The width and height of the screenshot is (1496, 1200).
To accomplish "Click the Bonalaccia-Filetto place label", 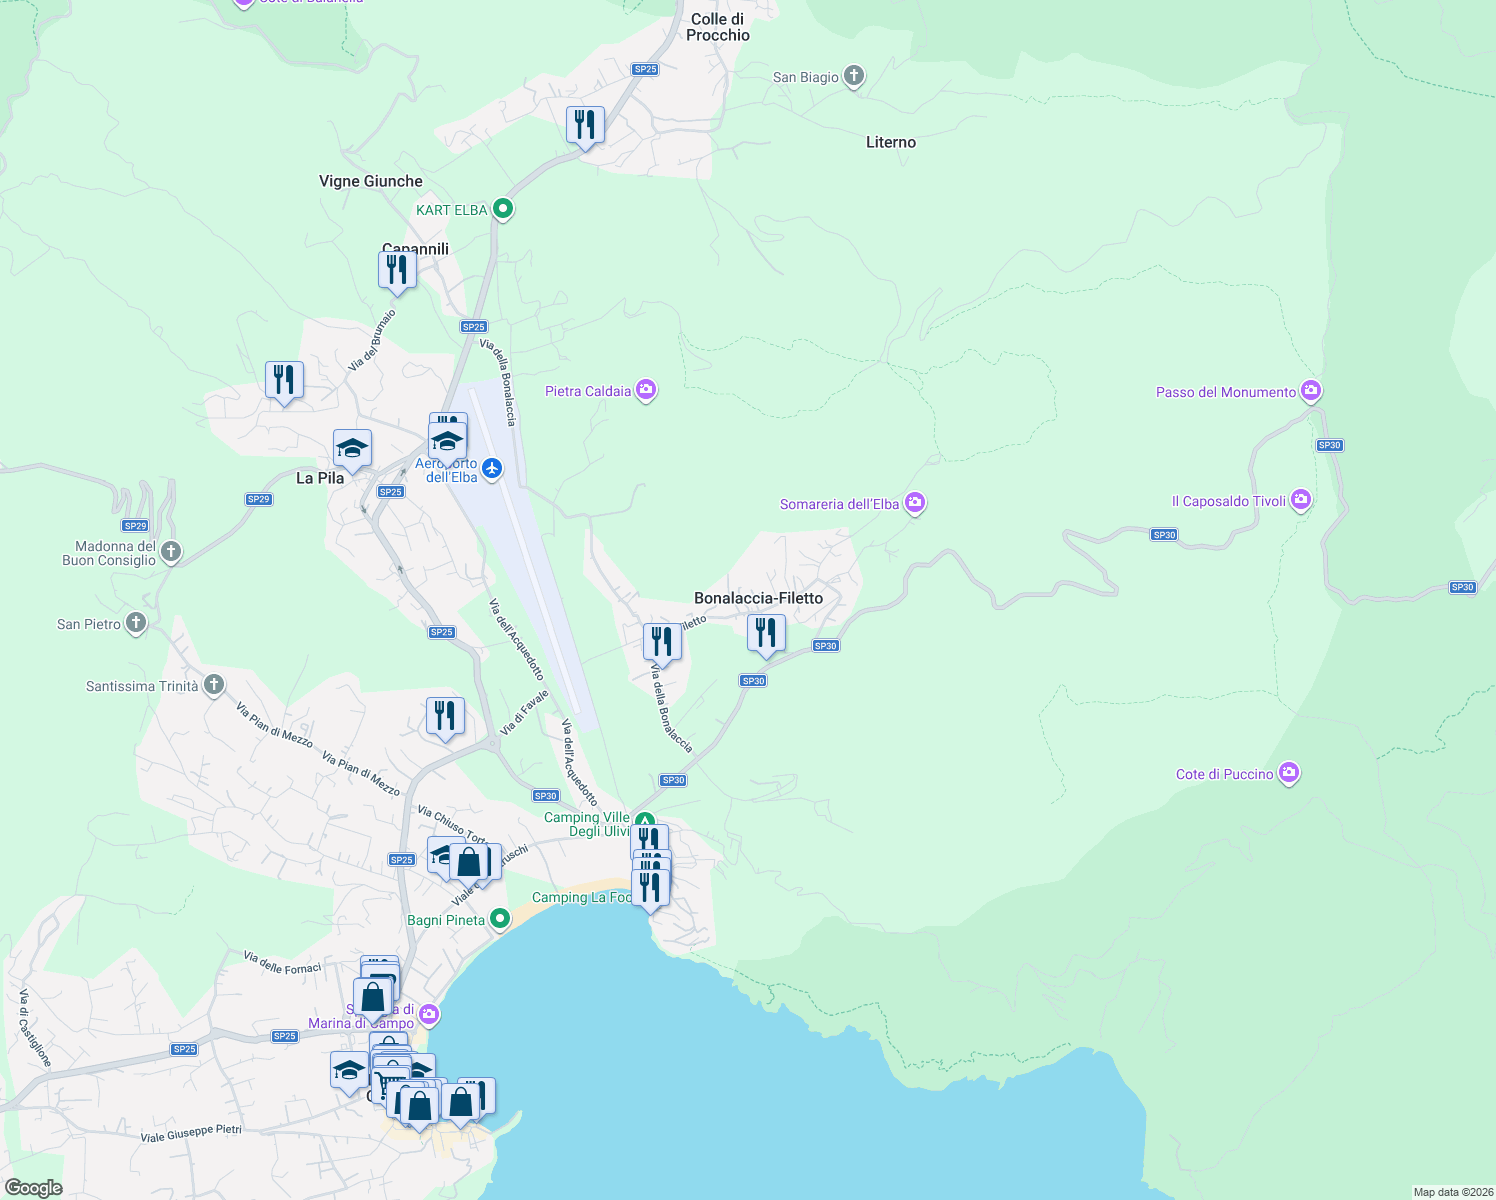I will click(x=758, y=598).
